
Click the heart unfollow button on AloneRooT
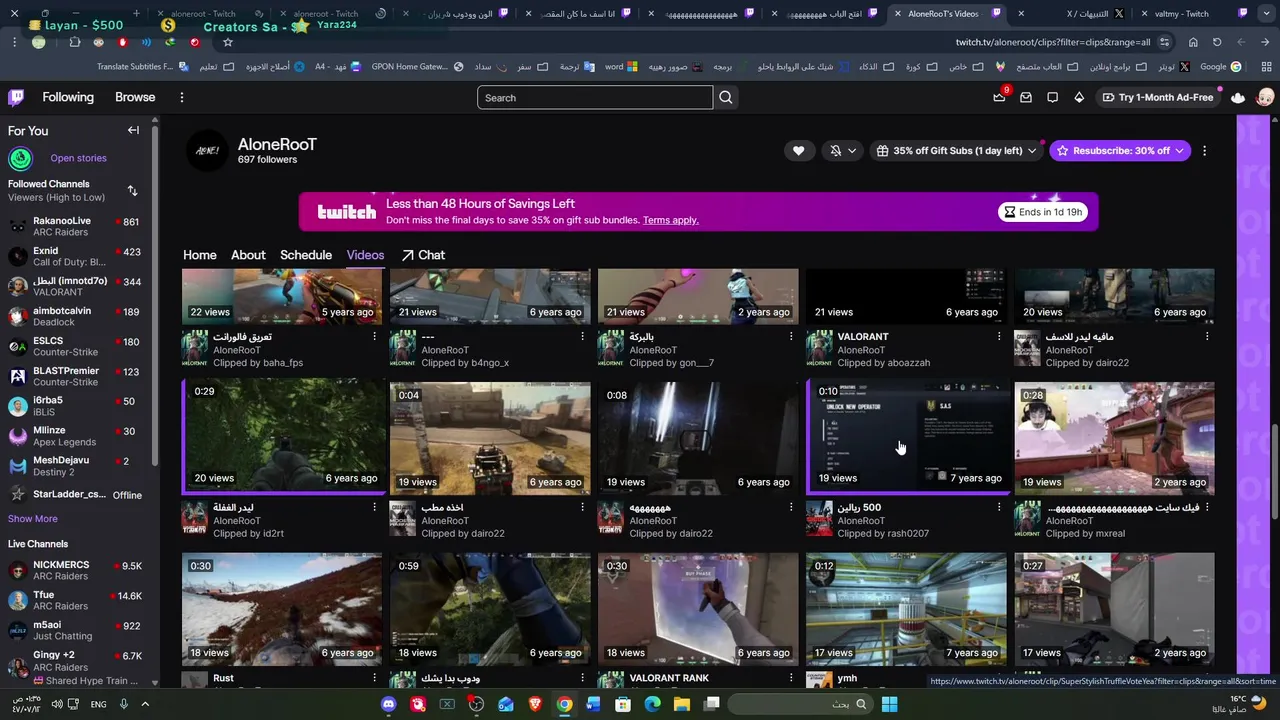[798, 151]
